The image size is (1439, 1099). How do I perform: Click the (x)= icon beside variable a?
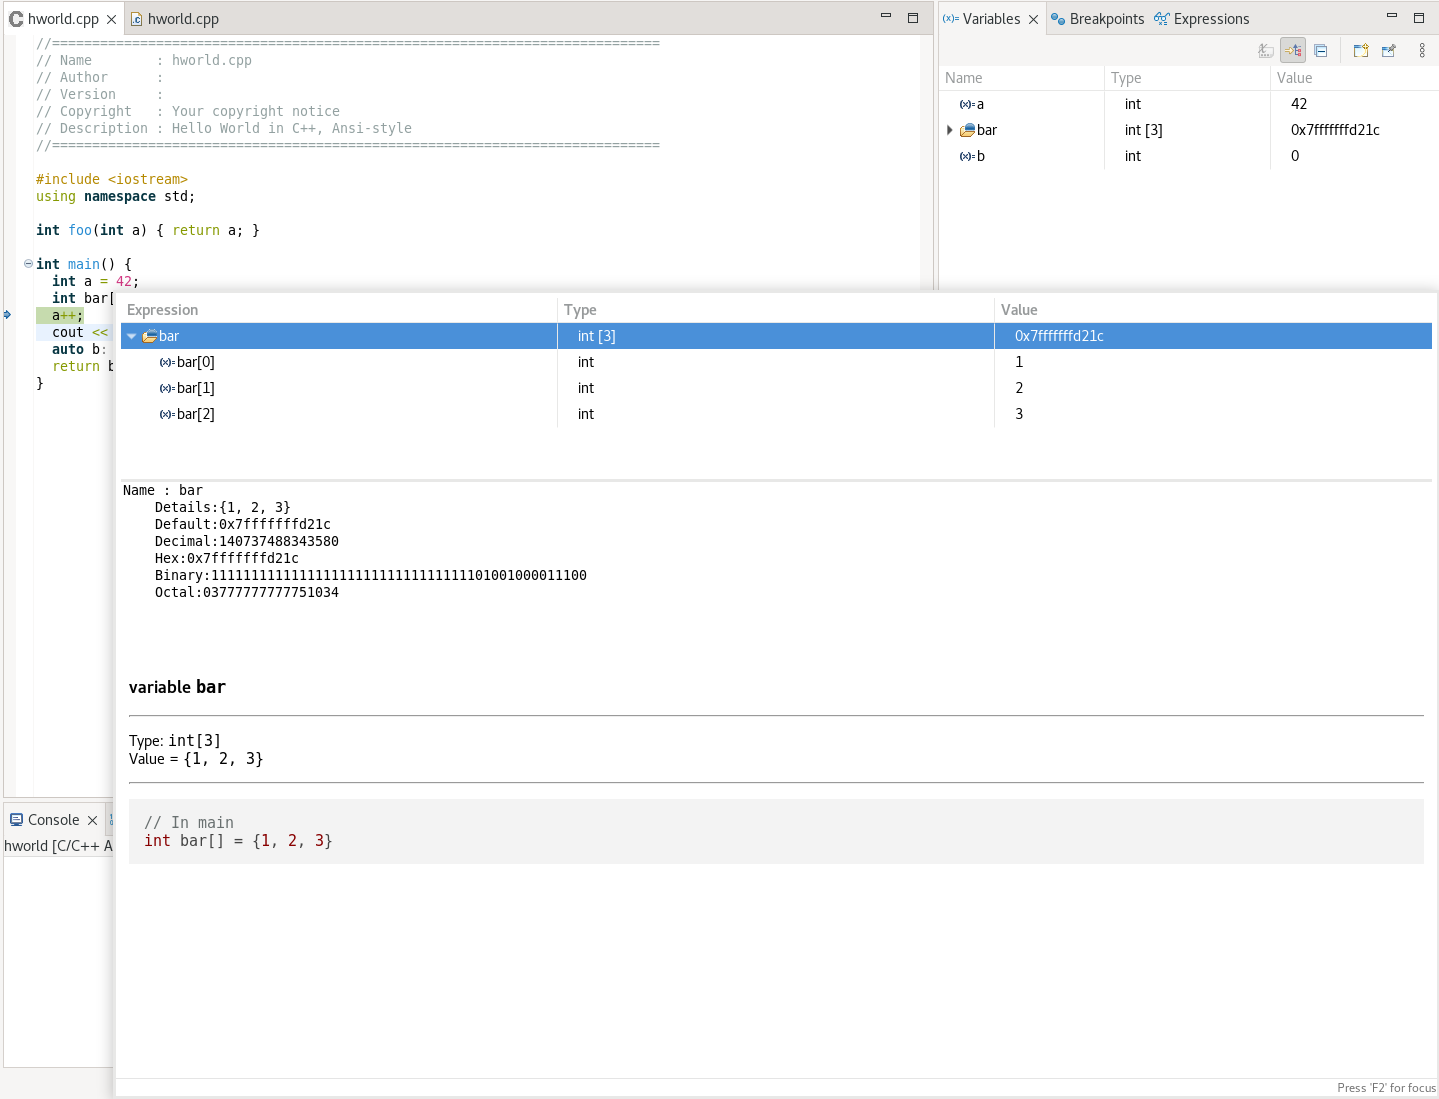[x=968, y=104]
